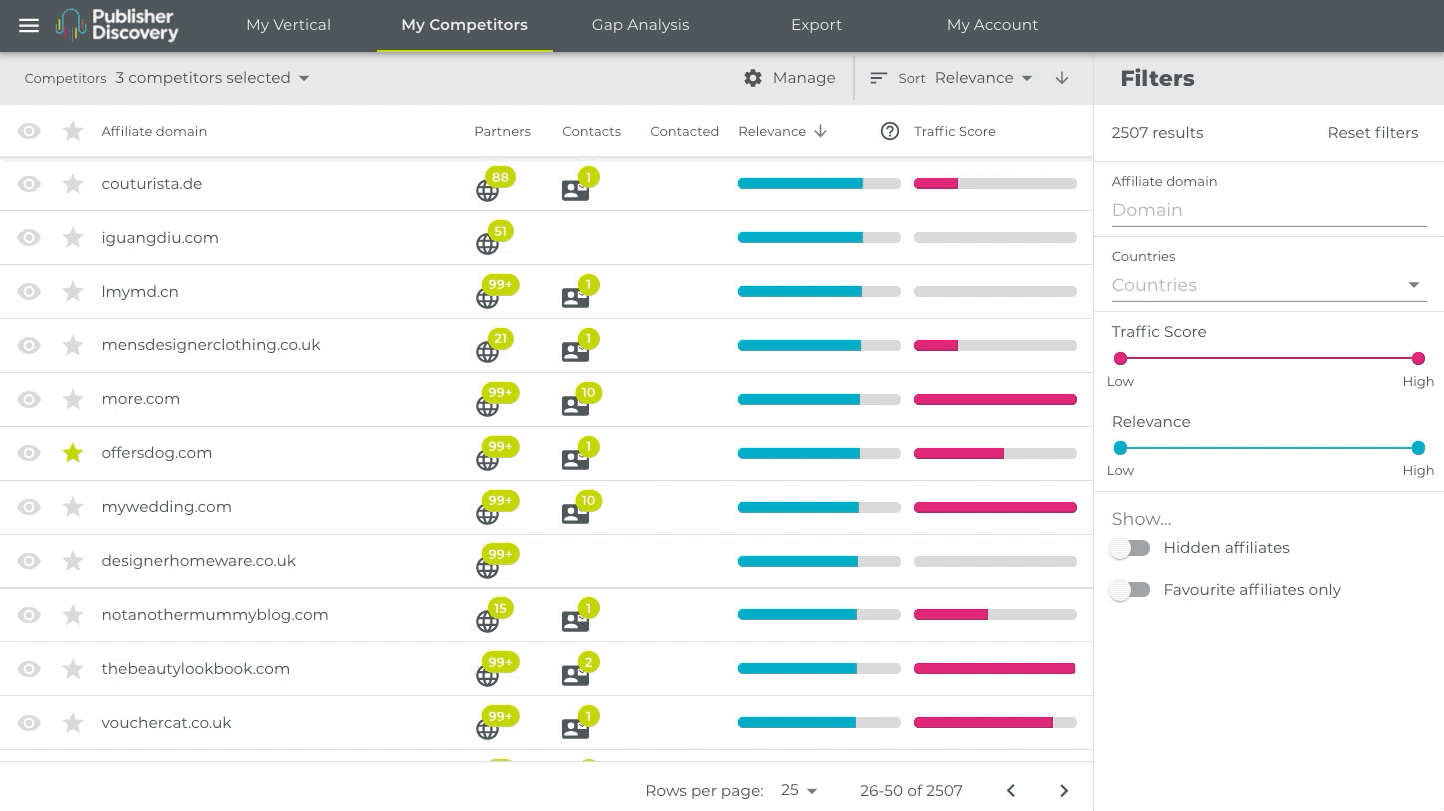Hide iguangdiu.com with eye icon
The image size is (1444, 811).
click(29, 238)
